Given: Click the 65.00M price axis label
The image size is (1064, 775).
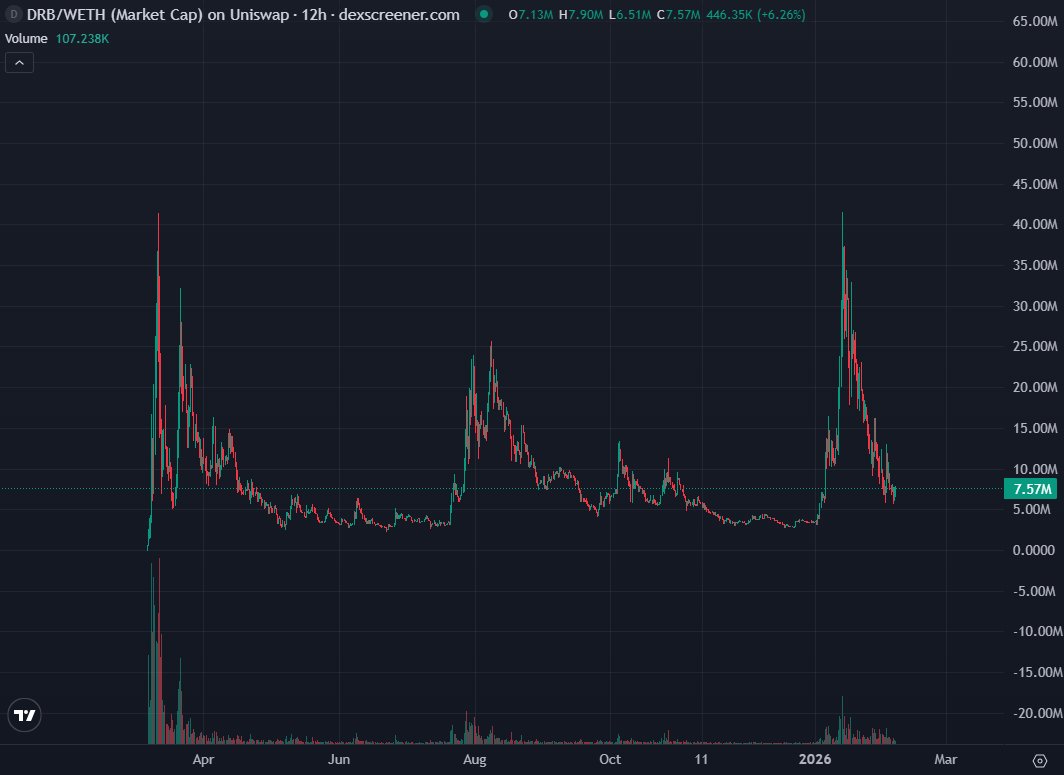Looking at the screenshot, I should (1035, 21).
